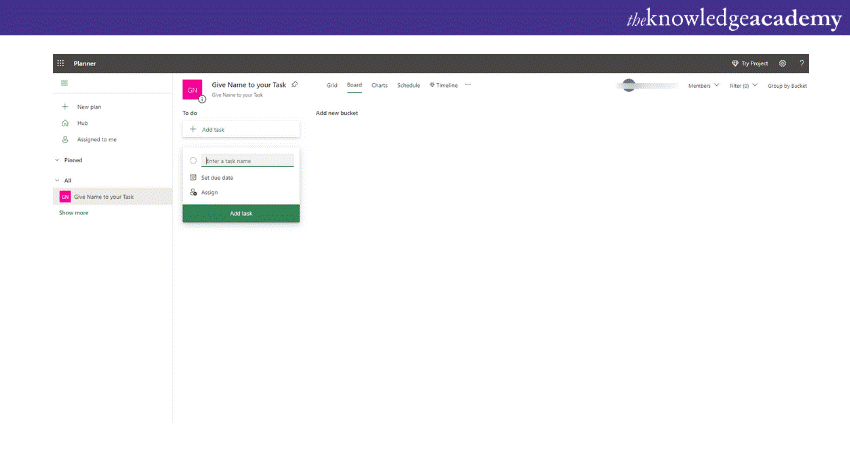Switch to the Charts tab

click(x=380, y=86)
